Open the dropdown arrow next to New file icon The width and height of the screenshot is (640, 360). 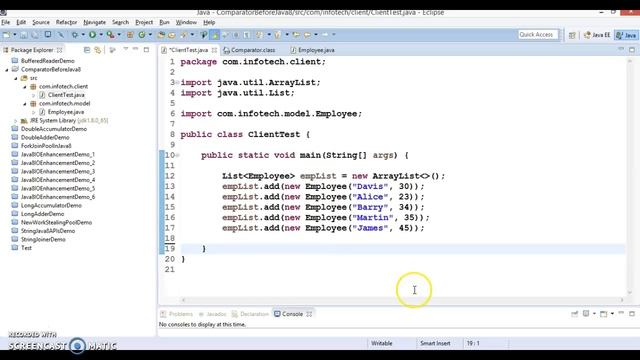point(14,35)
